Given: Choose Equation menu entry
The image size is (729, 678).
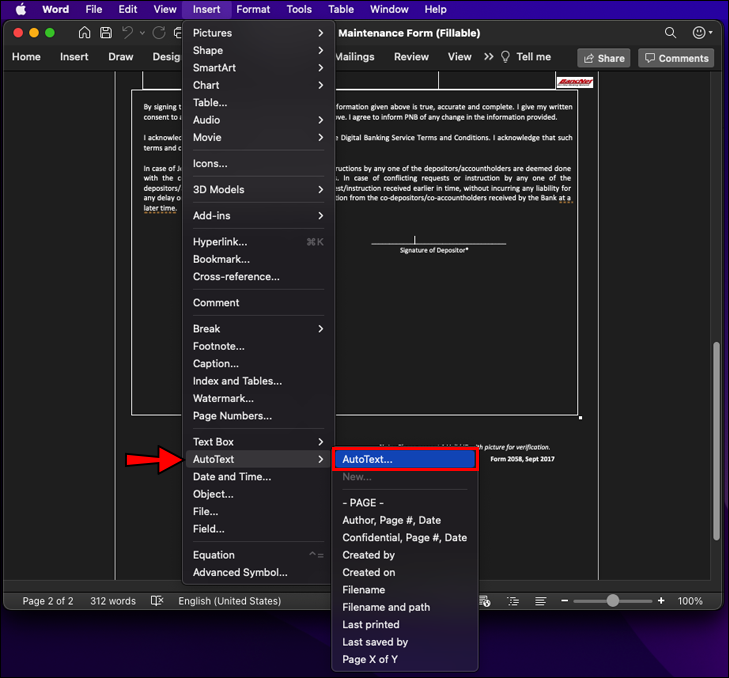Looking at the screenshot, I should [258, 555].
